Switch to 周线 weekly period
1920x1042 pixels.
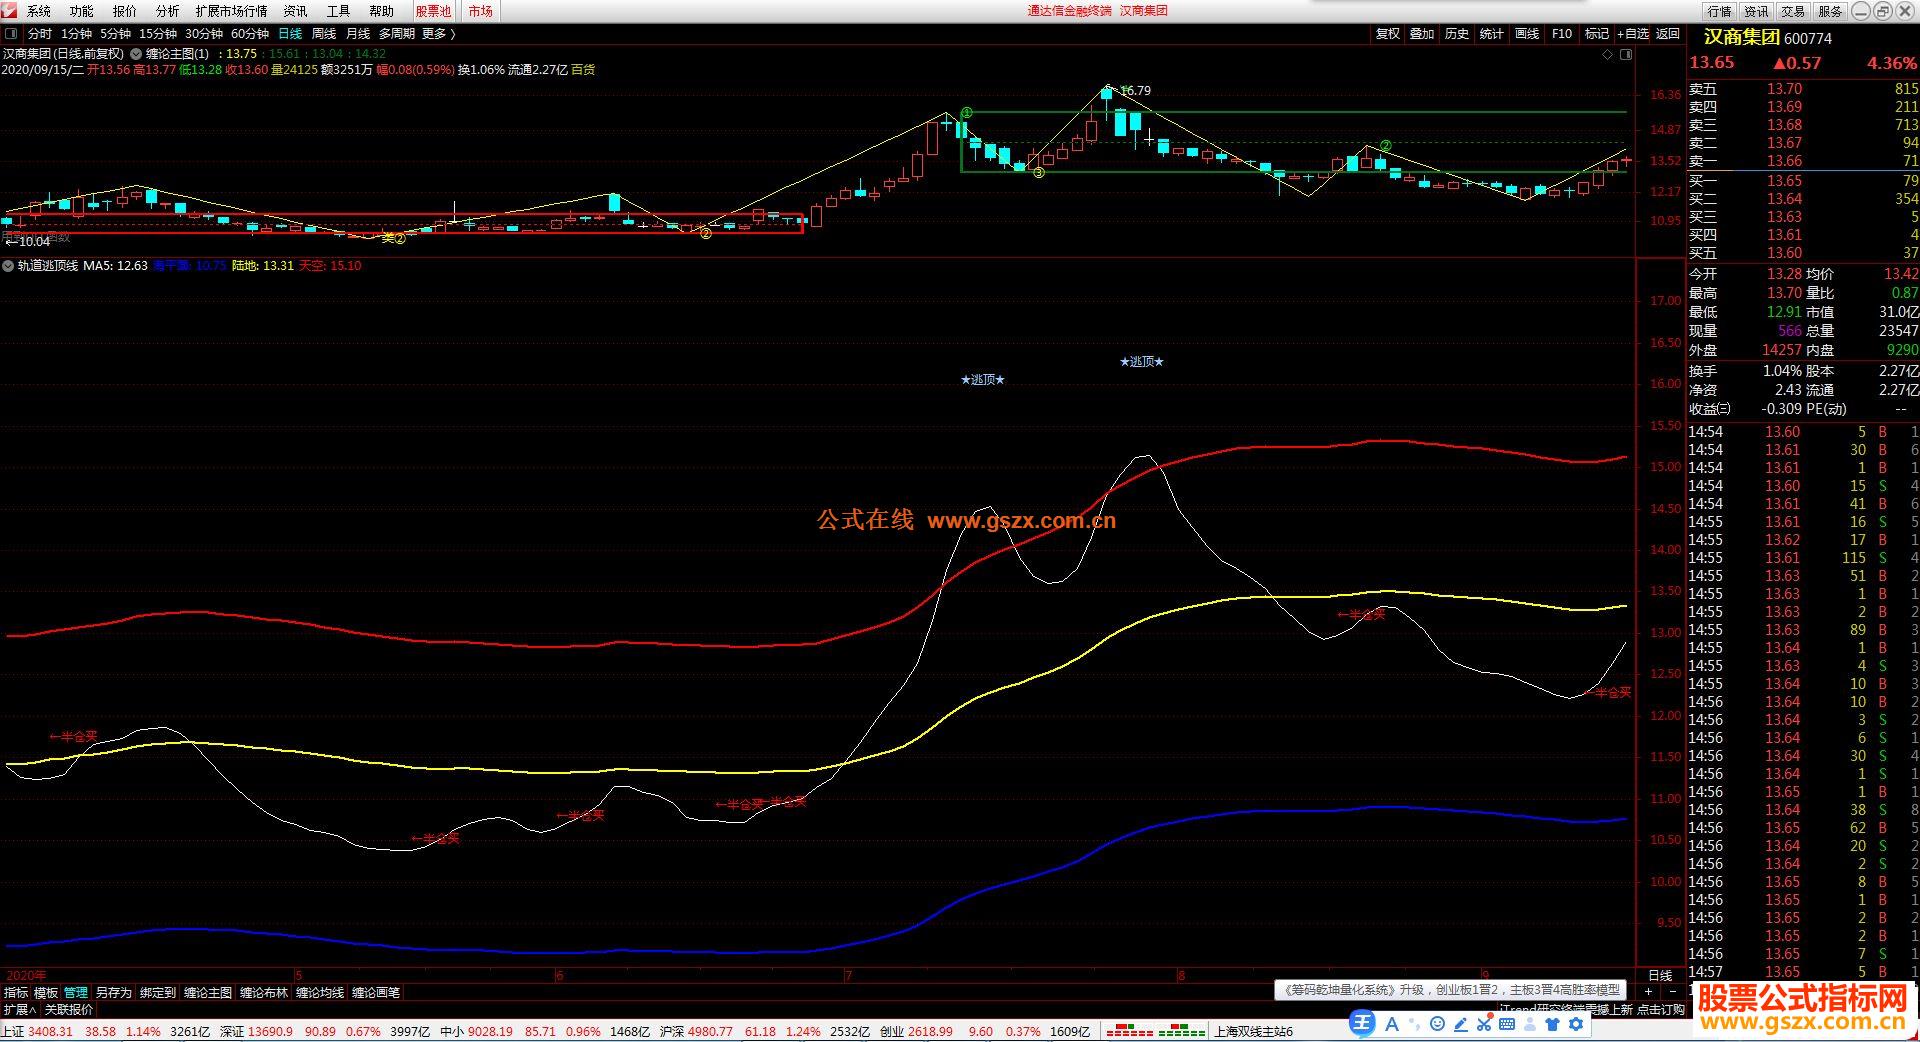[x=324, y=34]
